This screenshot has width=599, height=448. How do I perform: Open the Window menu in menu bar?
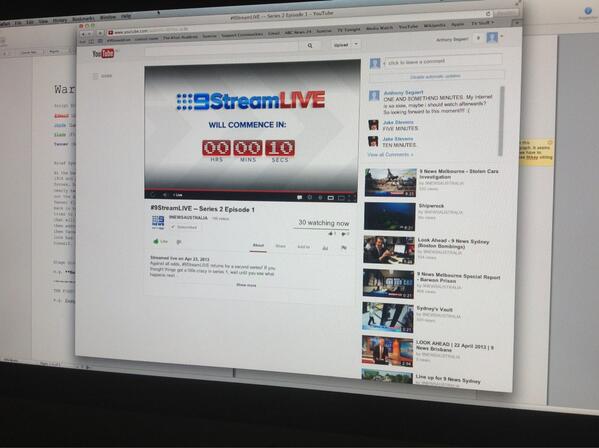[108, 18]
